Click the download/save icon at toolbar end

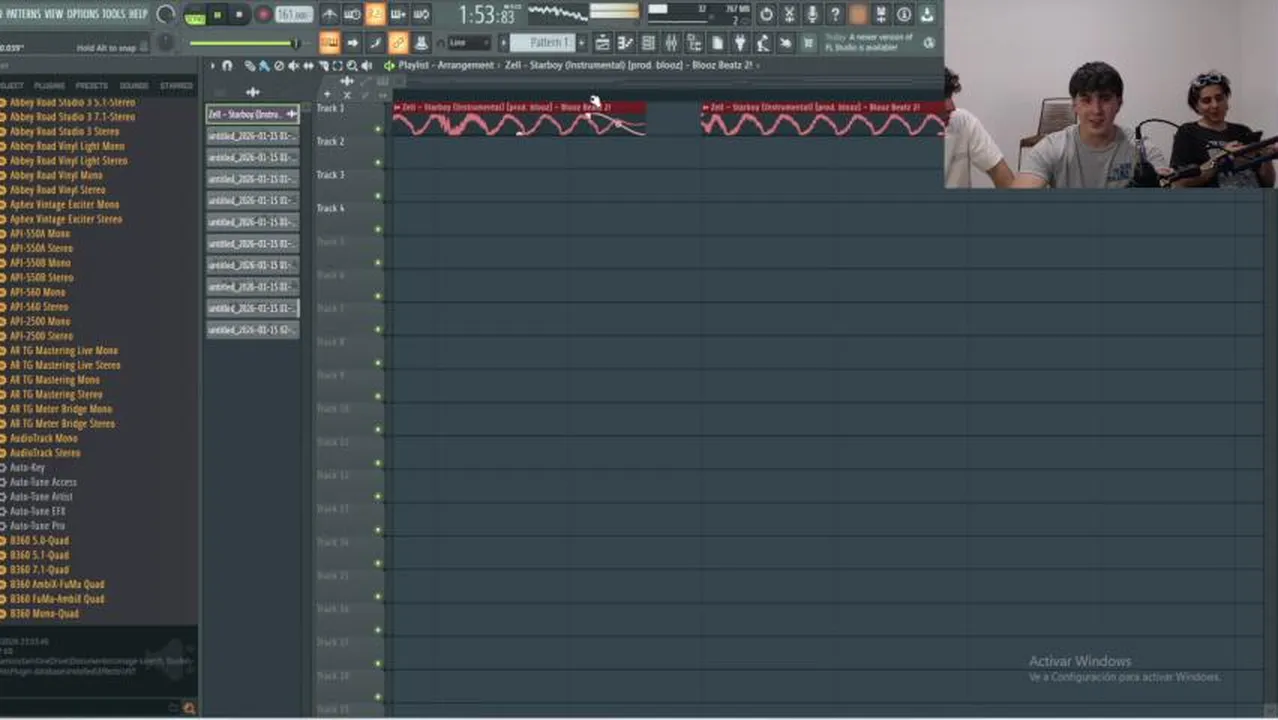pyautogui.click(x=927, y=14)
